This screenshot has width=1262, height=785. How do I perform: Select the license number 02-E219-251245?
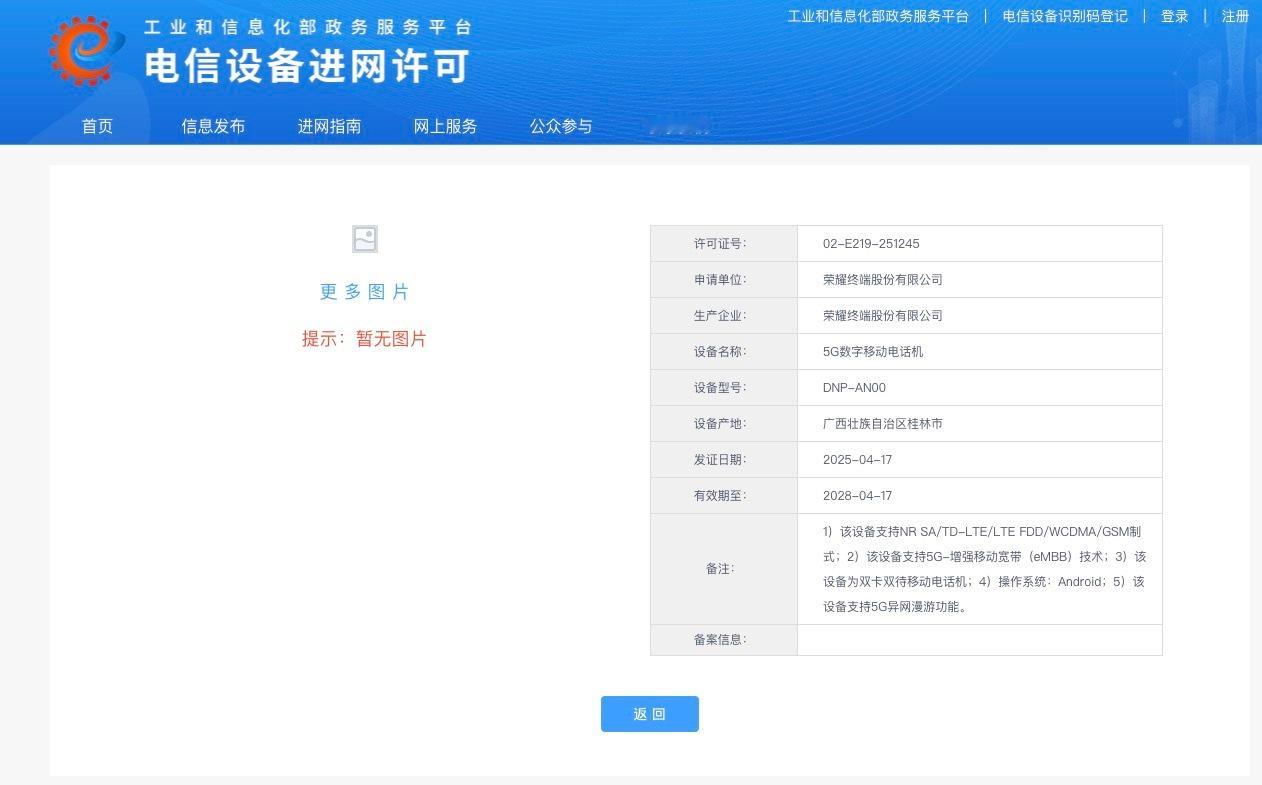(871, 244)
